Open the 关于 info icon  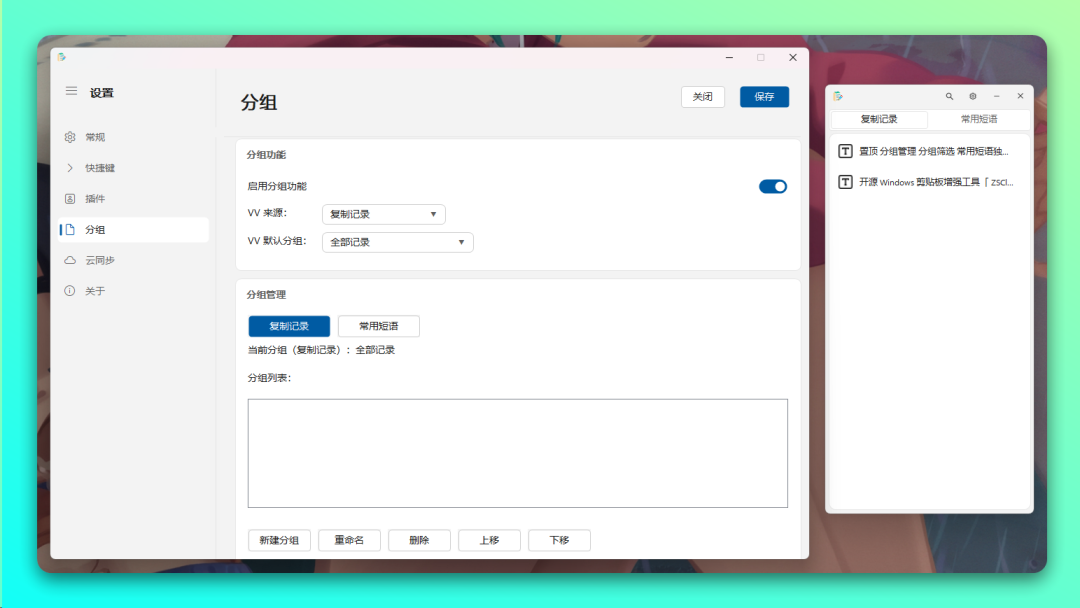[x=70, y=291]
